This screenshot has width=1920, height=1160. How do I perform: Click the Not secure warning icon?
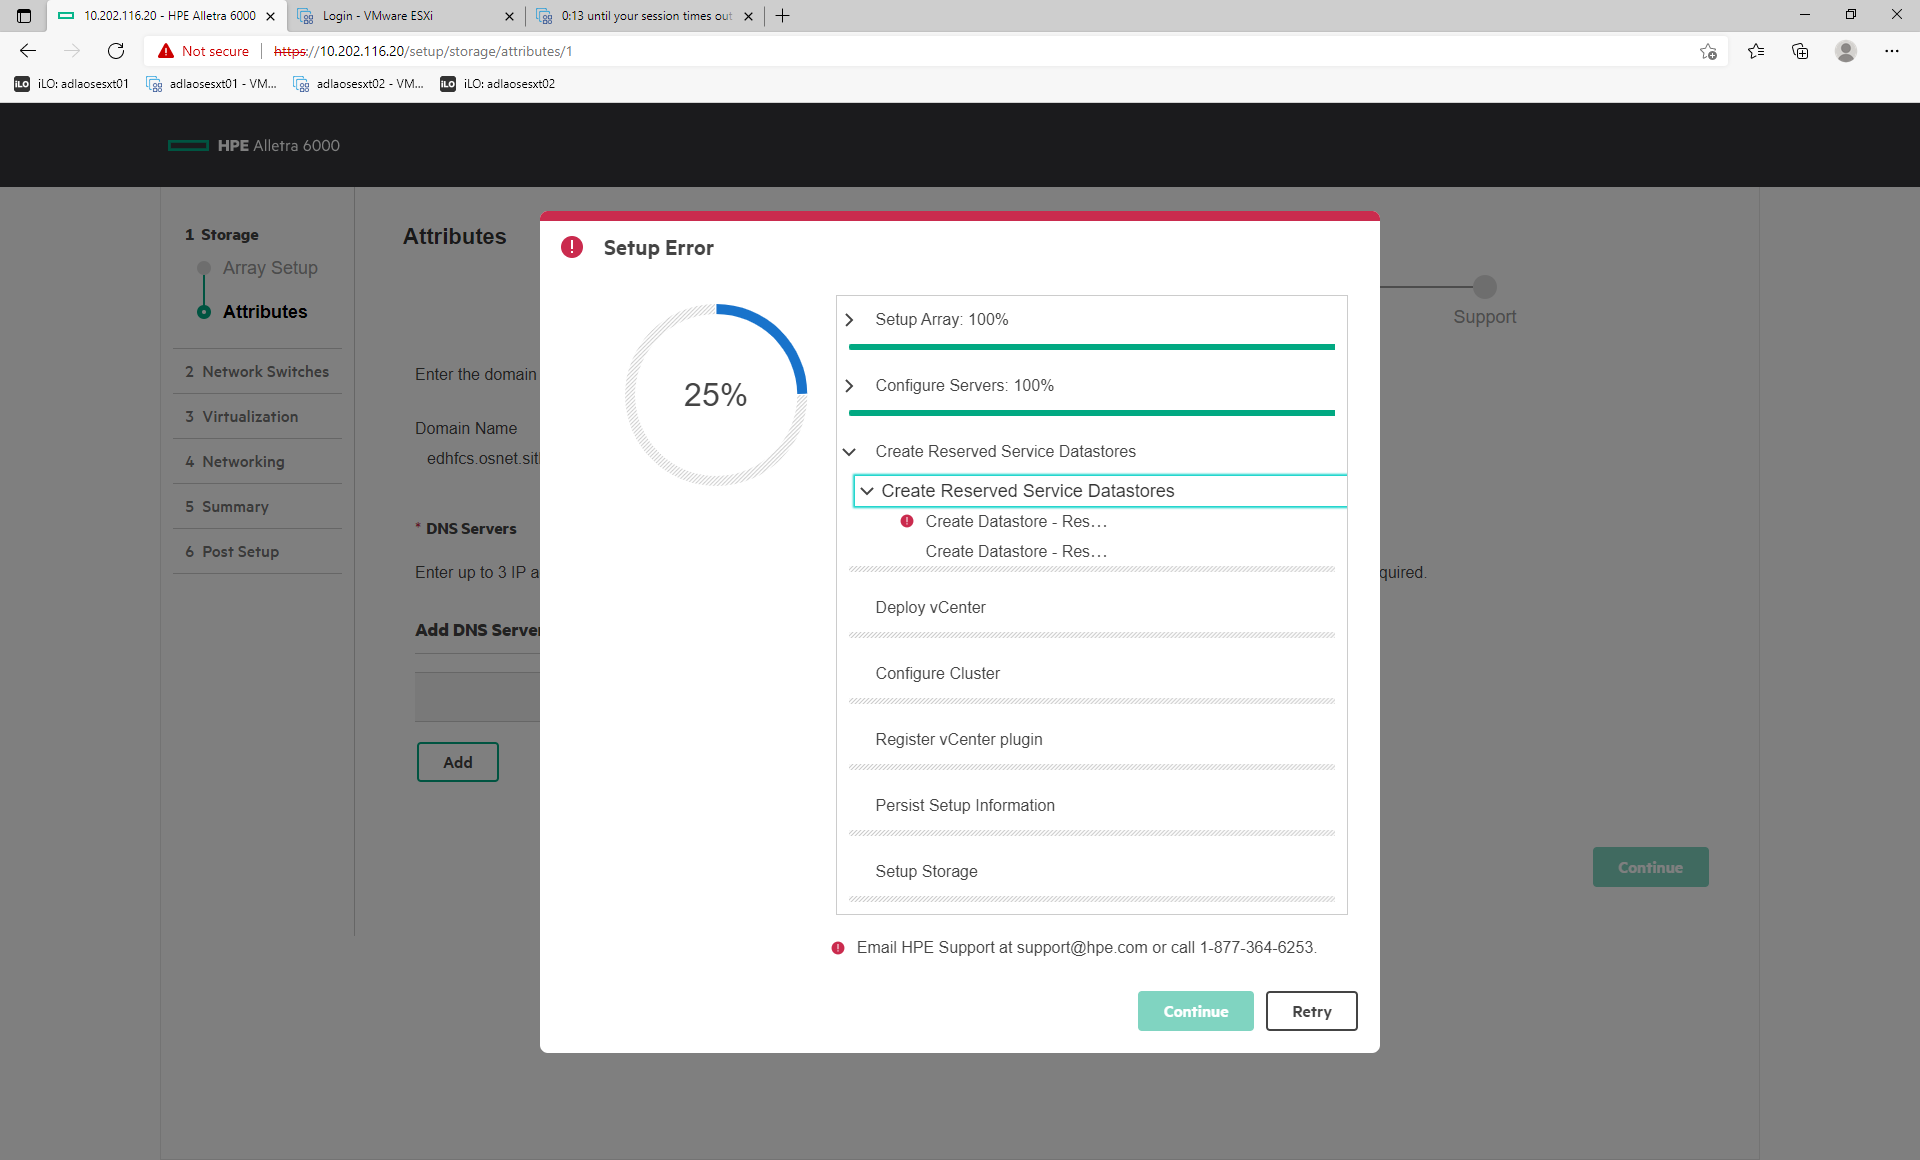pos(166,51)
